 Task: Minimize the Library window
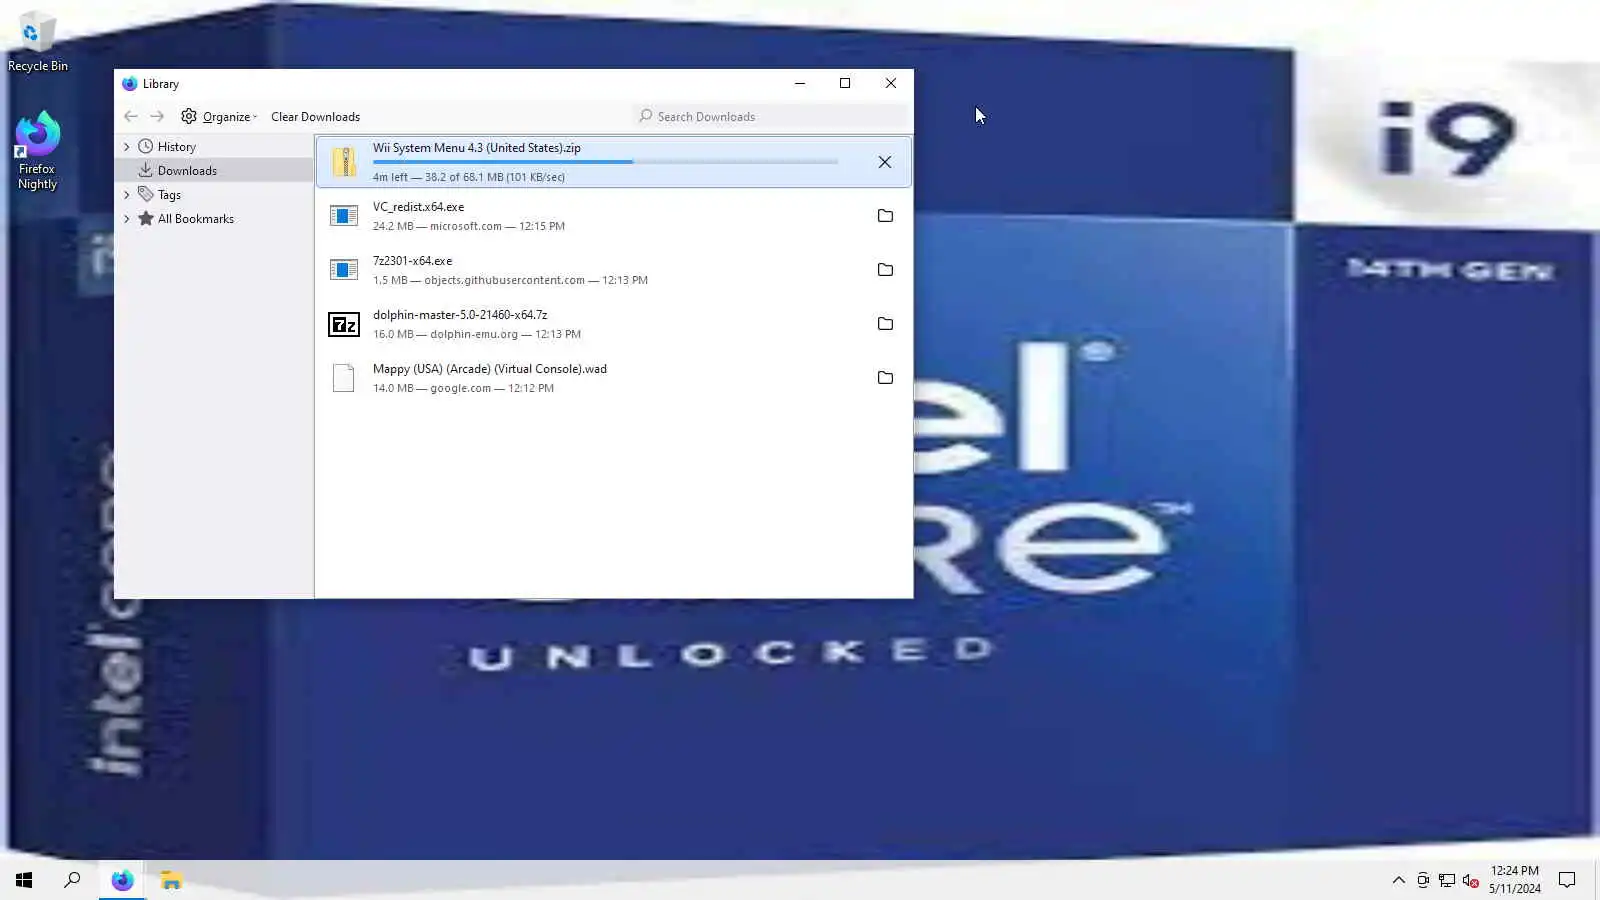tap(800, 84)
